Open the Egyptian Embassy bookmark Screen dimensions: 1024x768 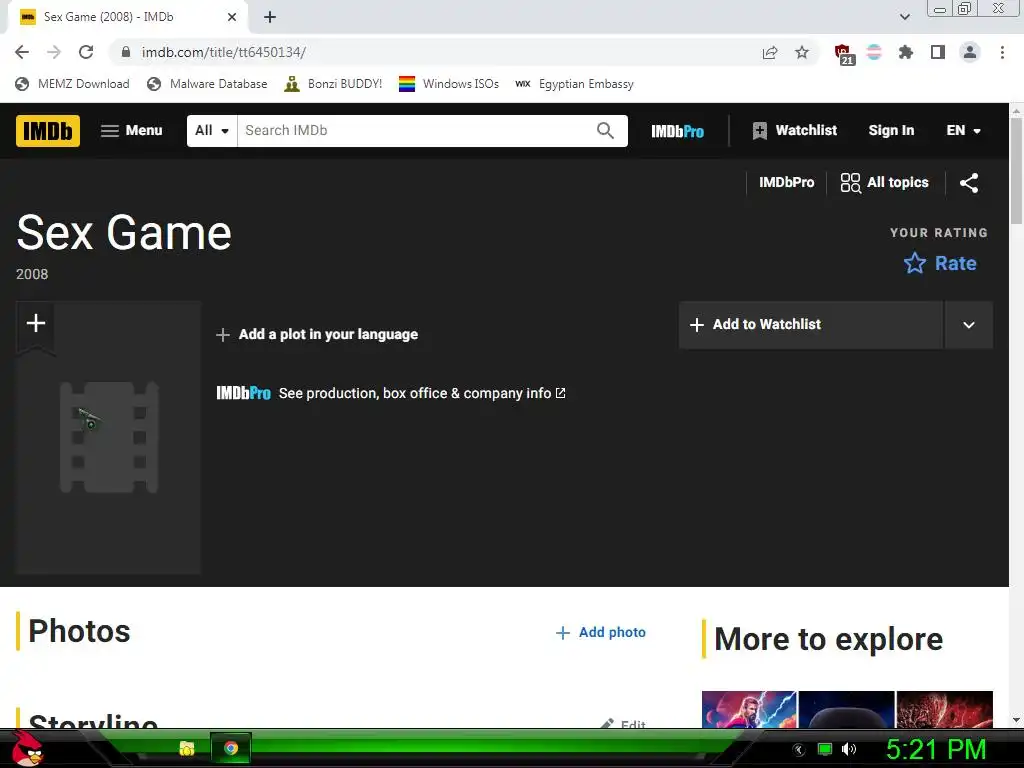click(575, 84)
